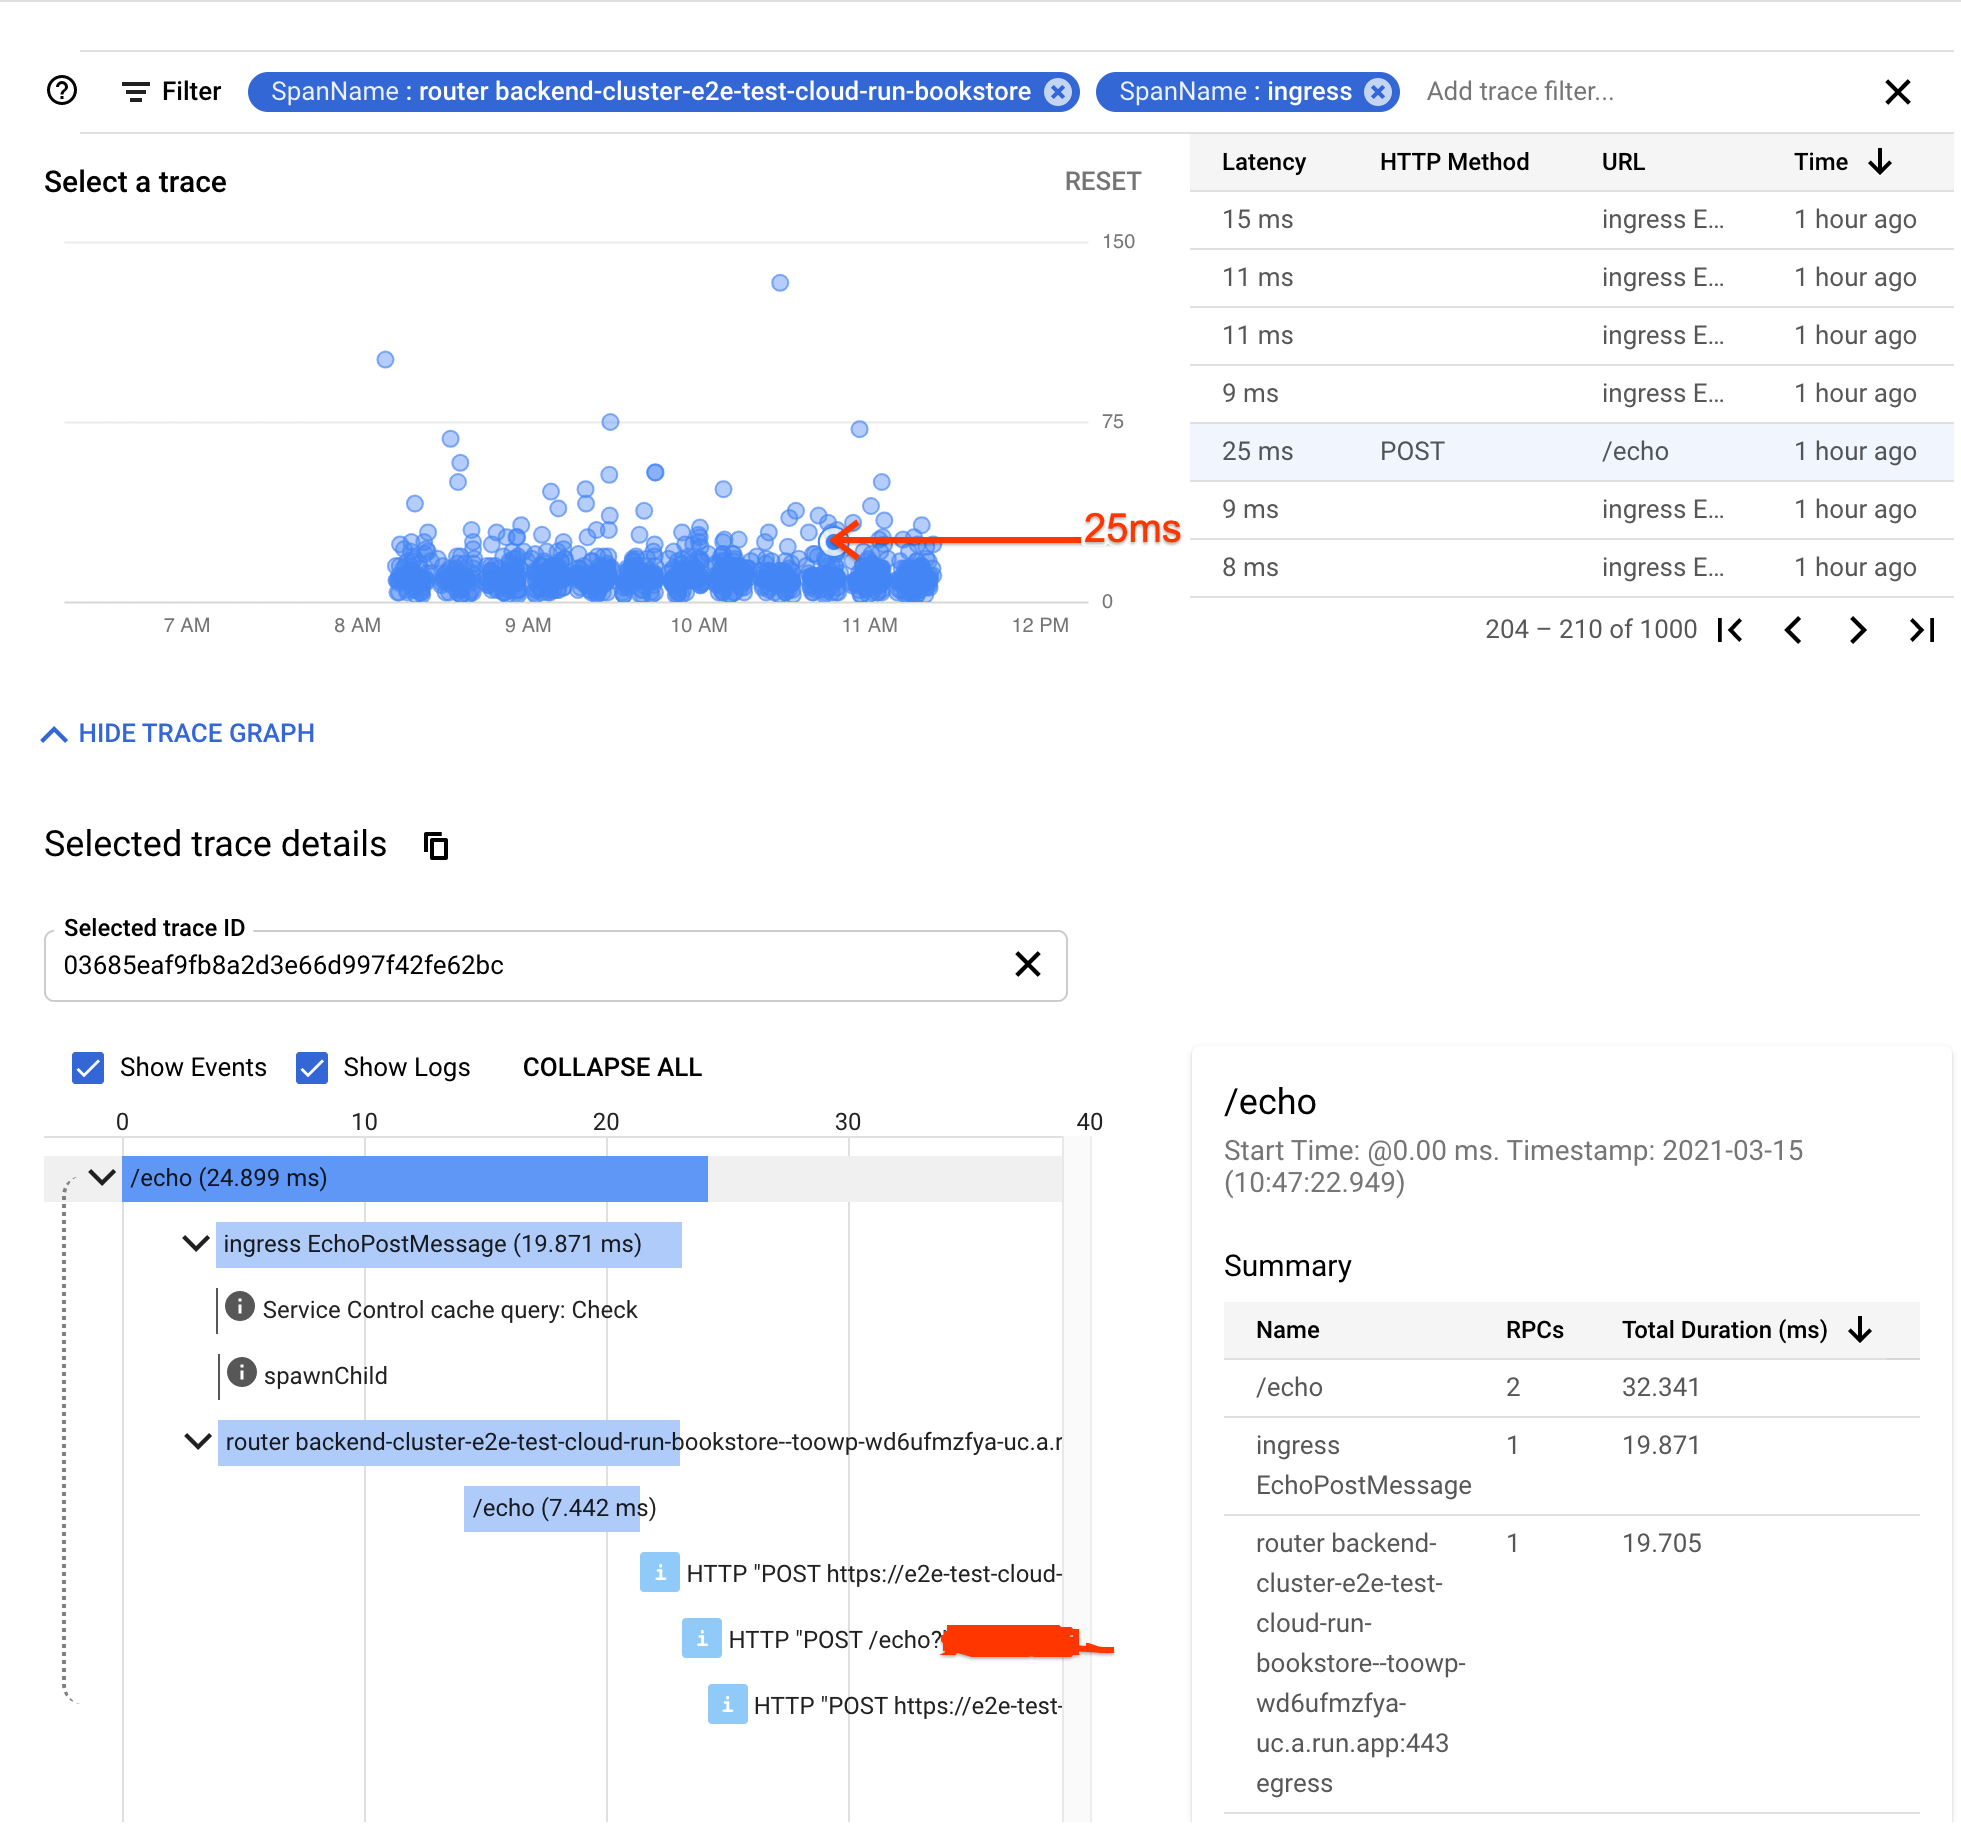The height and width of the screenshot is (1826, 1961).
Task: Collapse the ingress EchoPostMessage span
Action: point(196,1243)
